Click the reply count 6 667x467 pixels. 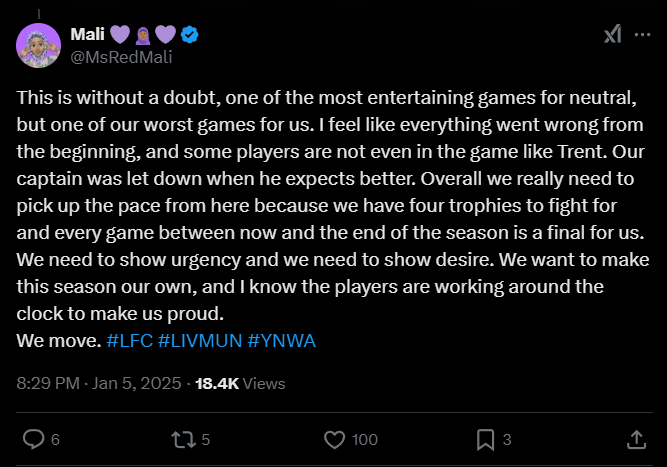pos(55,440)
